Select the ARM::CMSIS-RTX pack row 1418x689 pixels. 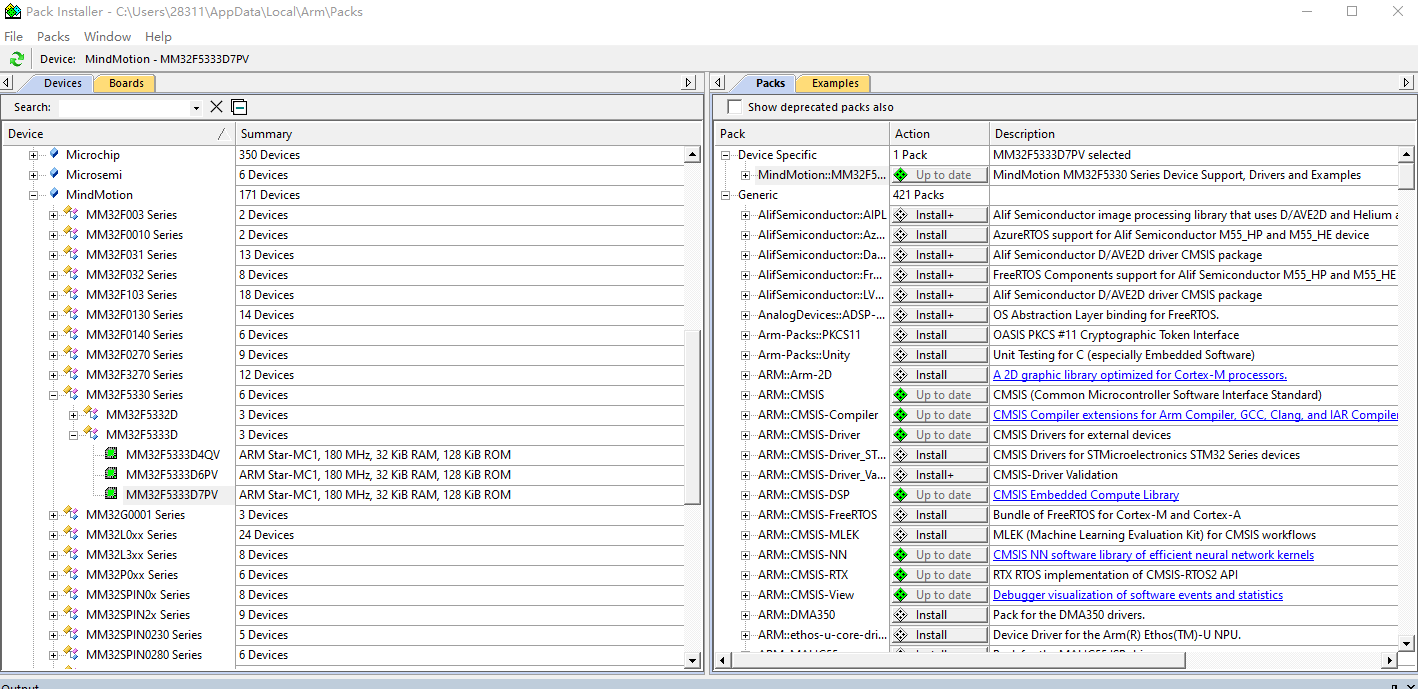click(x=1056, y=575)
